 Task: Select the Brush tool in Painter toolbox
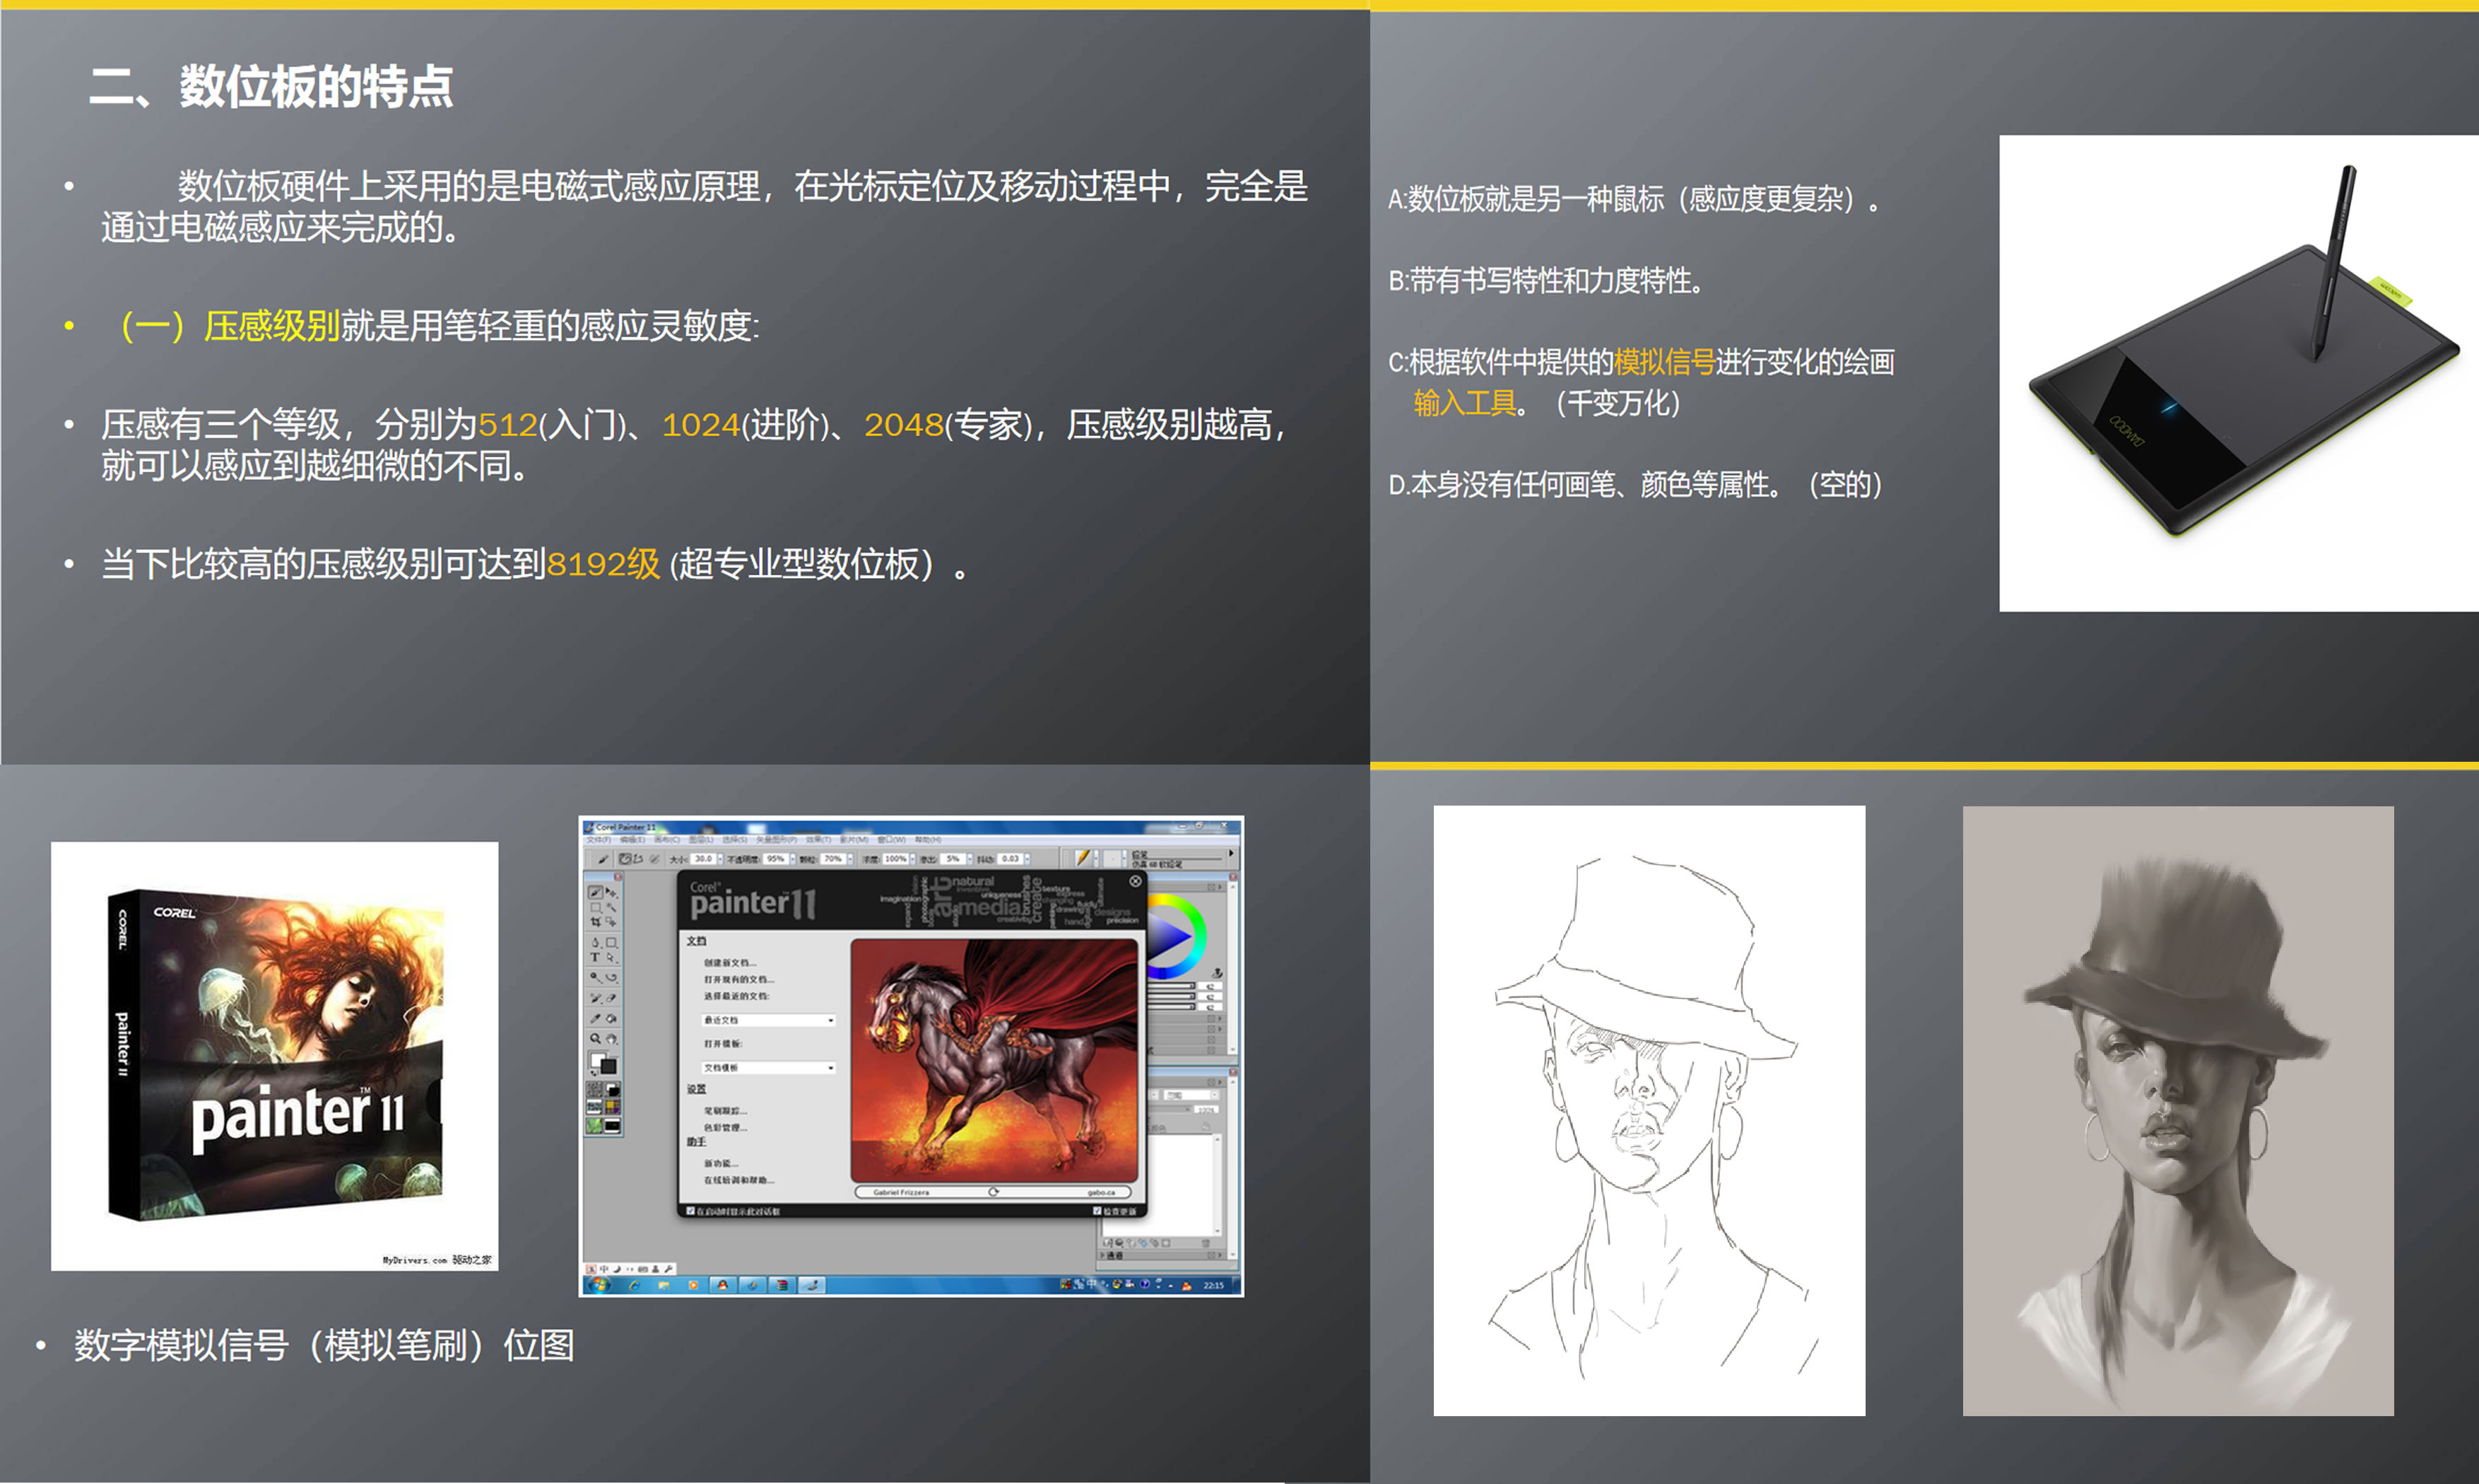tap(596, 892)
